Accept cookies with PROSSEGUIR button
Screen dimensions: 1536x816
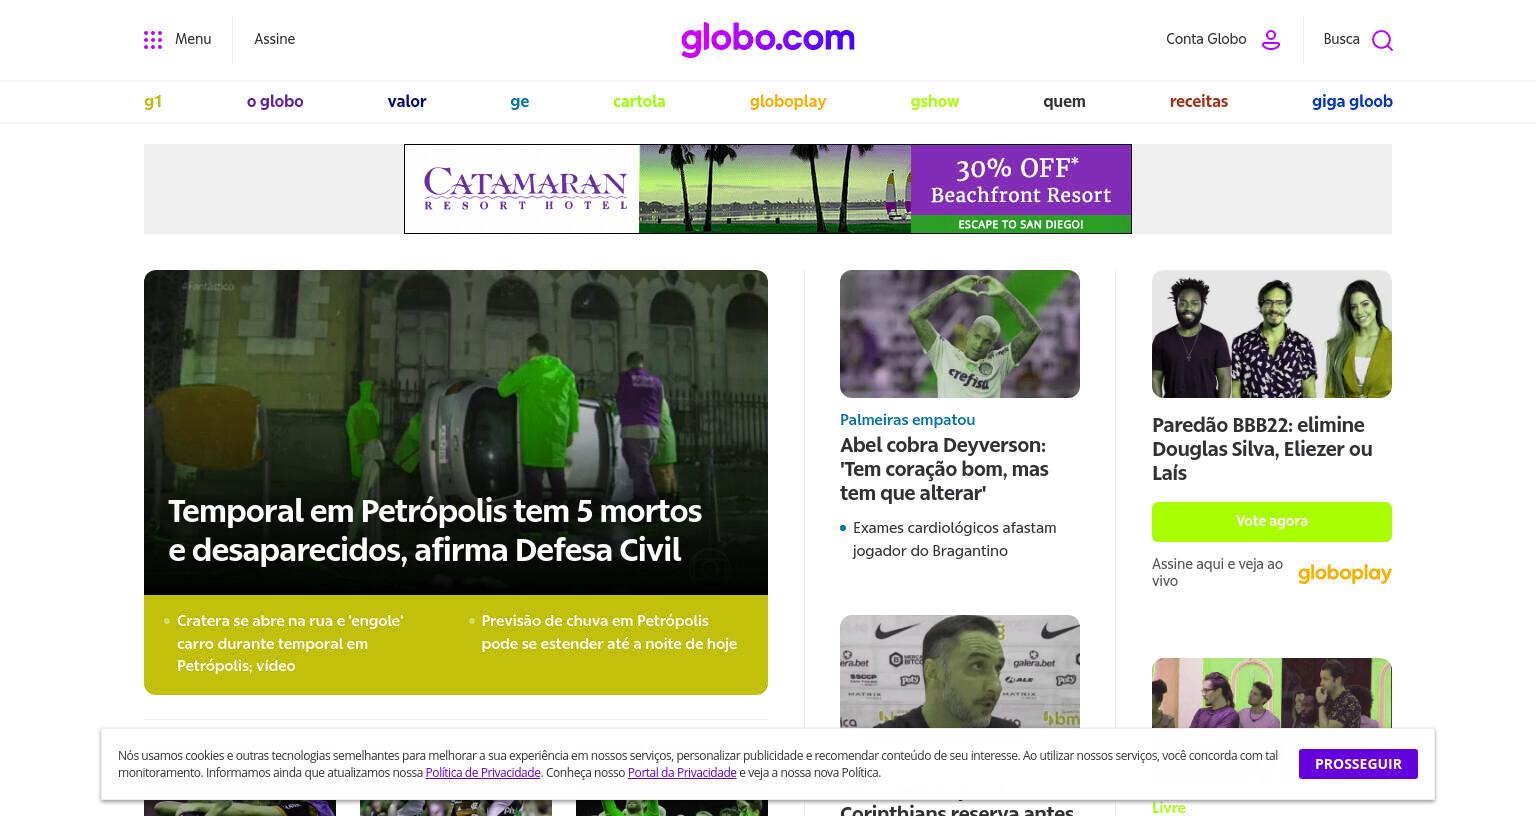[1358, 764]
